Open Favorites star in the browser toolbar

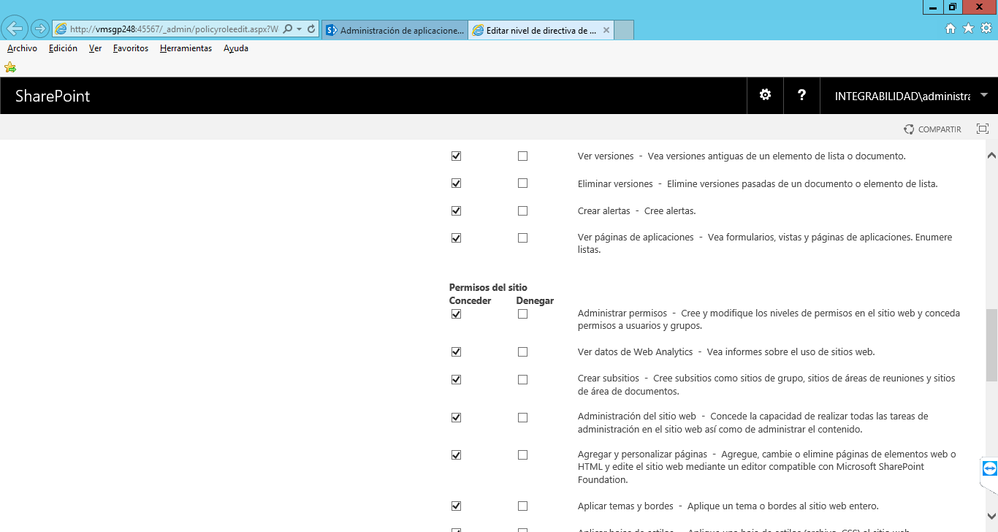coord(968,28)
